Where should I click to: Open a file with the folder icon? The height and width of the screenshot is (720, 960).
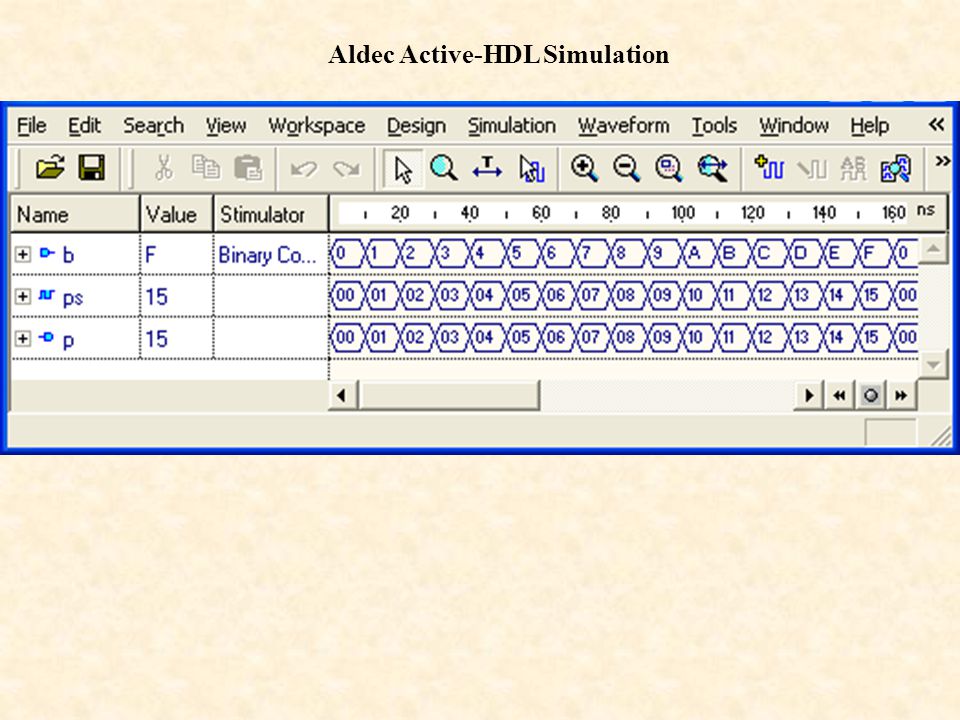tap(50, 168)
